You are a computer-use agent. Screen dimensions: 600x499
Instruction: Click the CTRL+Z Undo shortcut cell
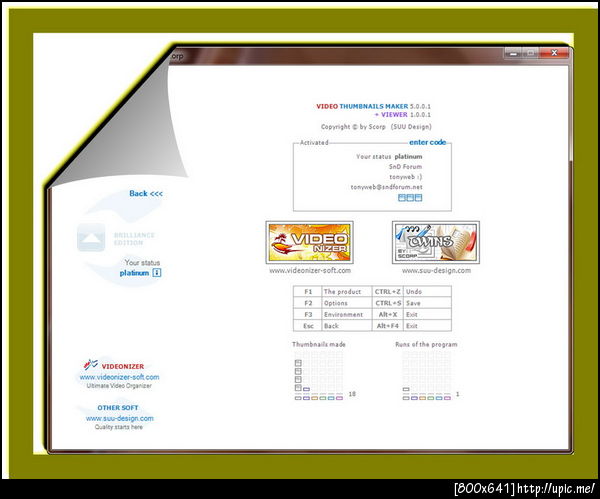[412, 292]
